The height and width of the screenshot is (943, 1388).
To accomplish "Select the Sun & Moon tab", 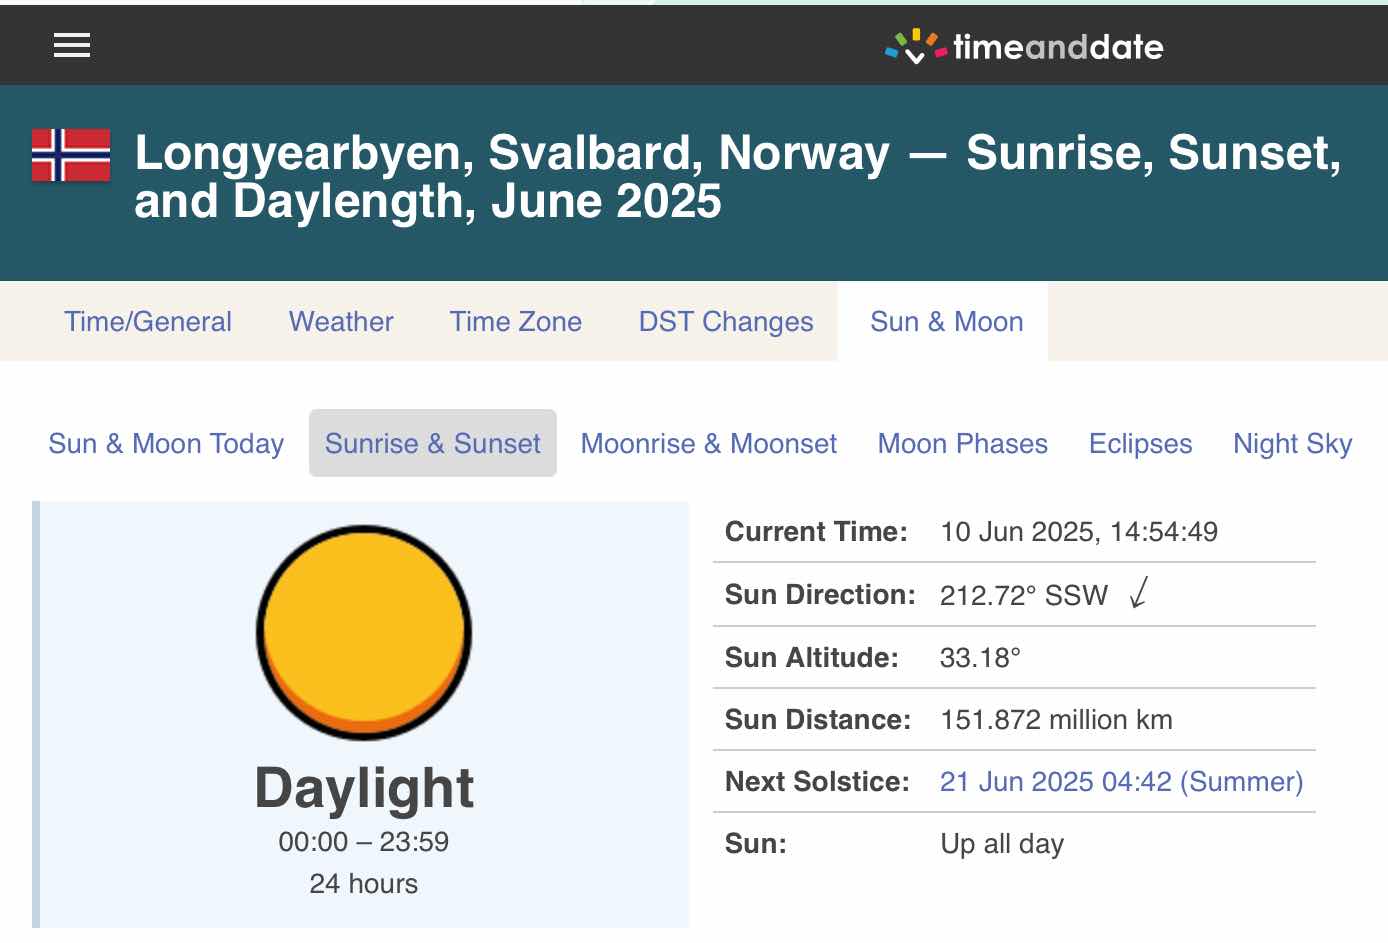I will (946, 322).
